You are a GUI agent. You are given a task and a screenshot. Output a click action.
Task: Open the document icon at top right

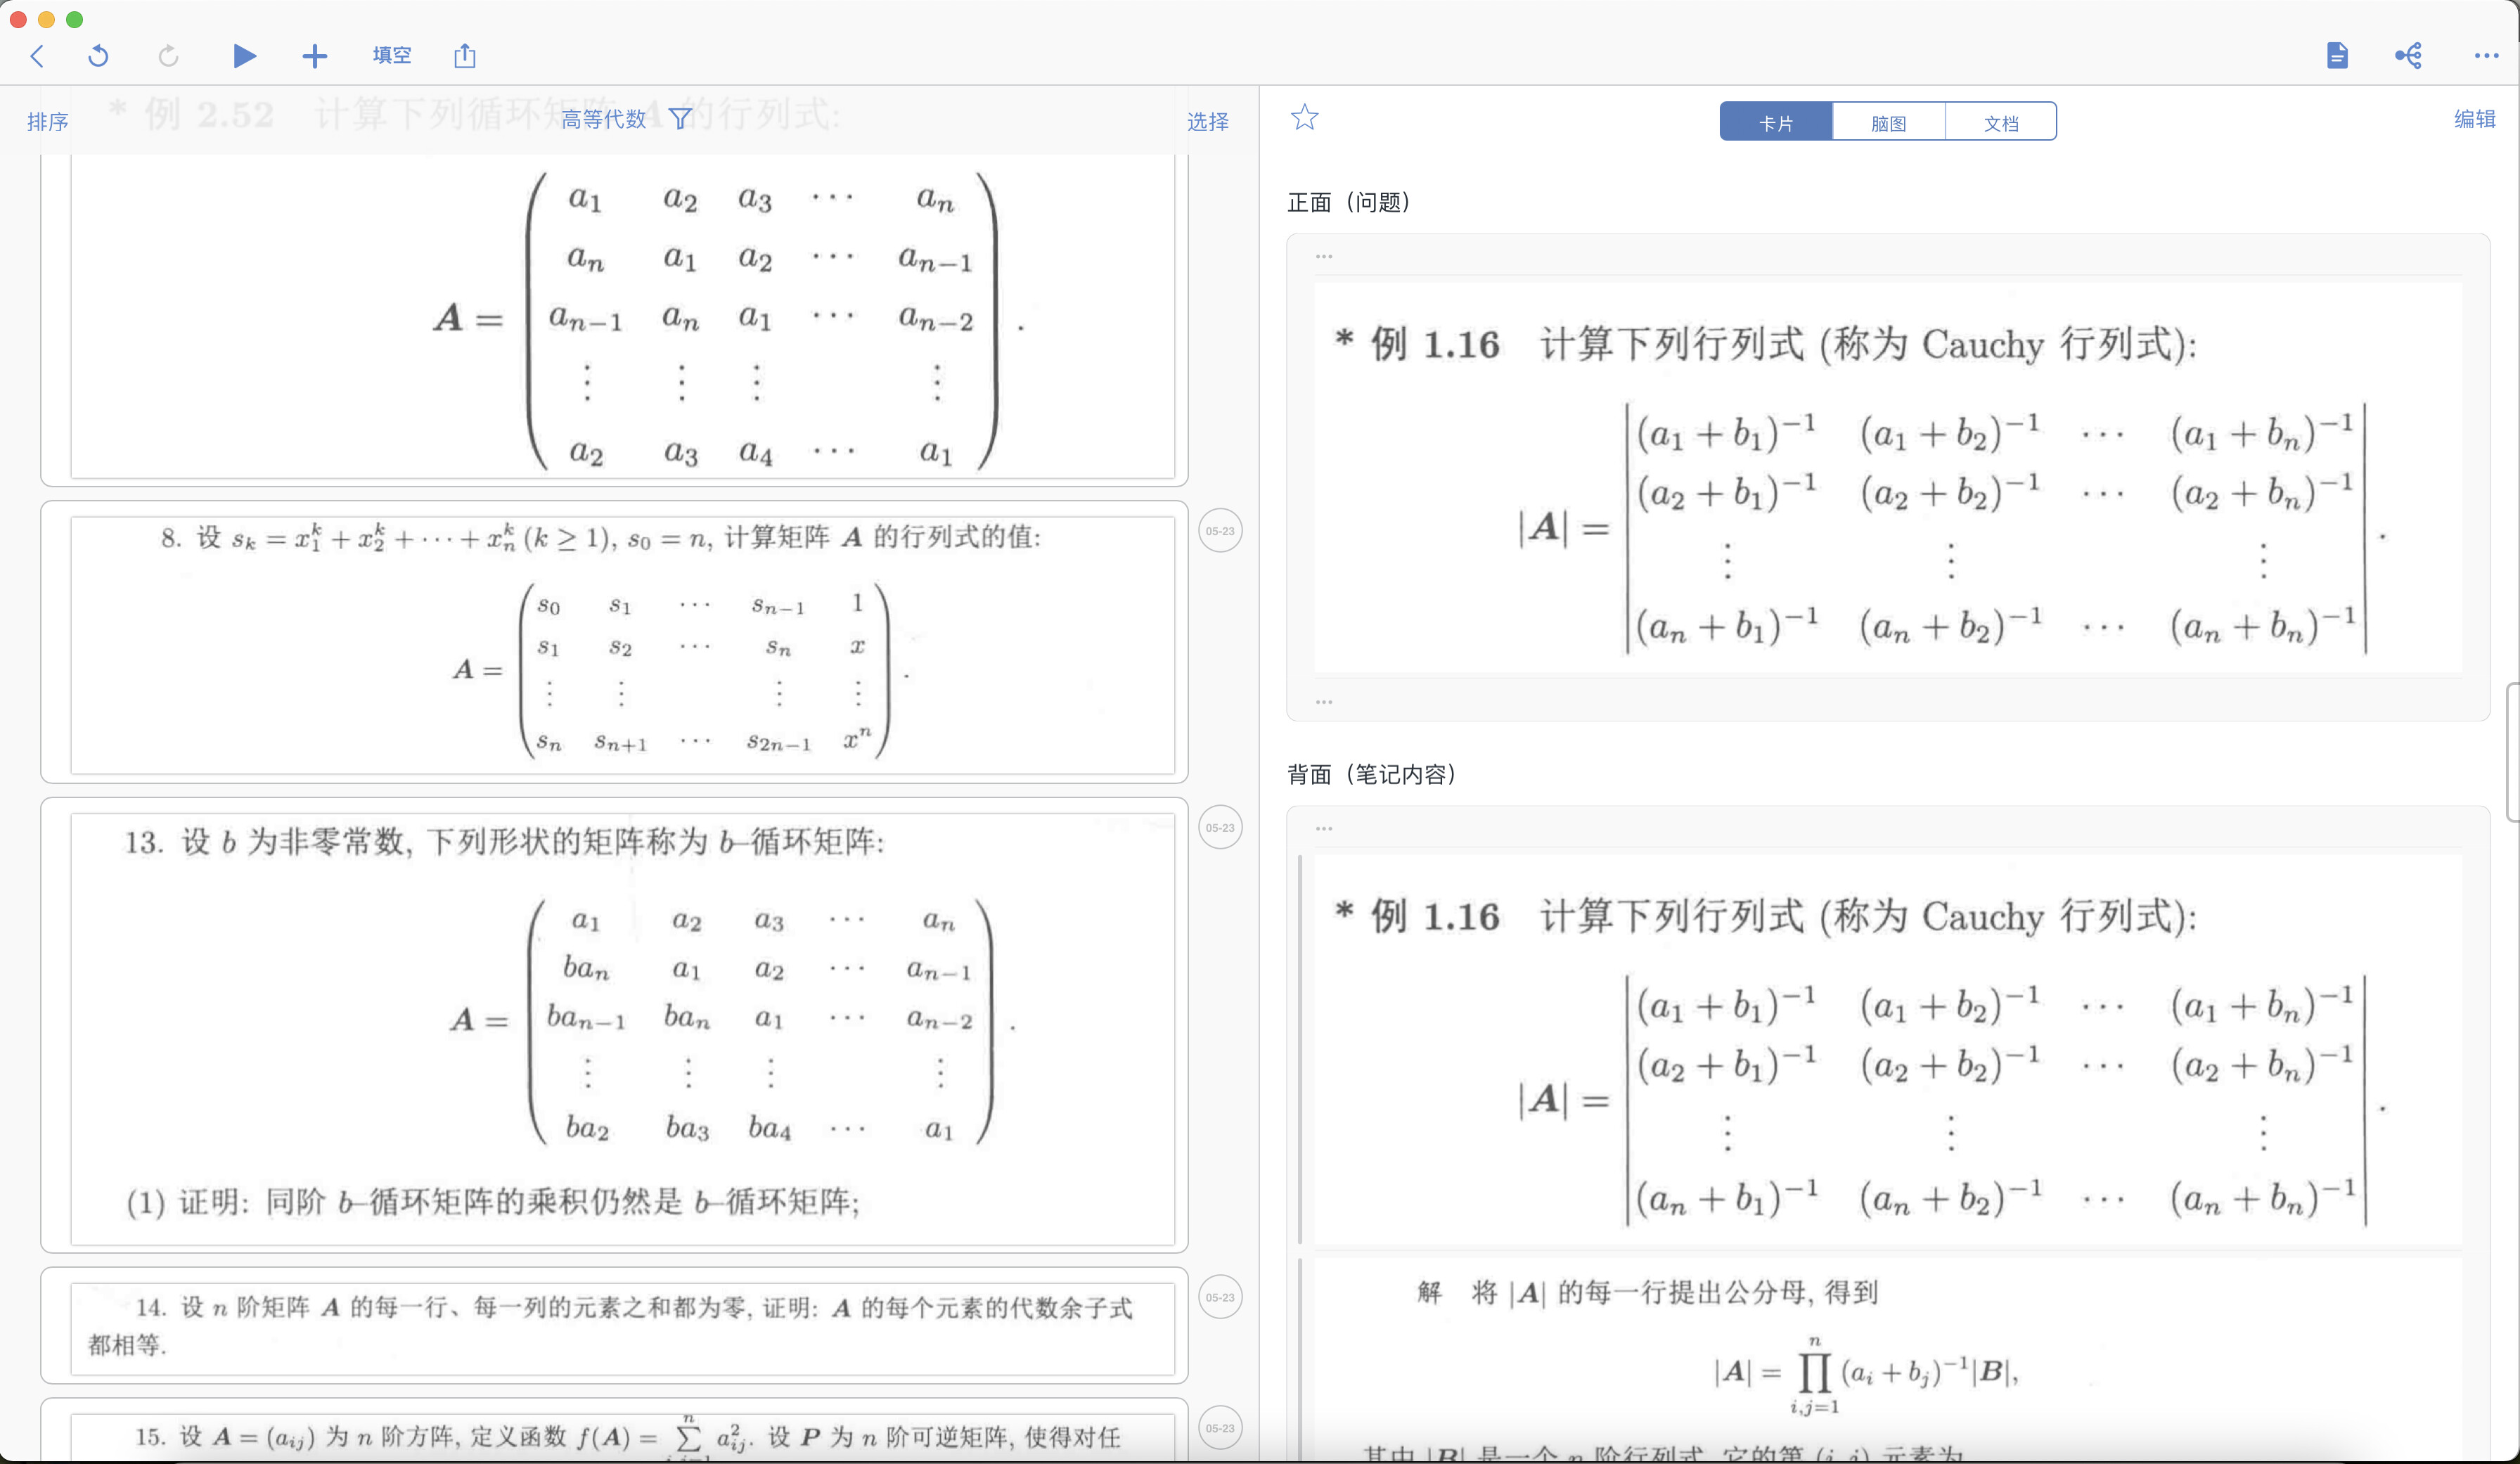click(2337, 56)
